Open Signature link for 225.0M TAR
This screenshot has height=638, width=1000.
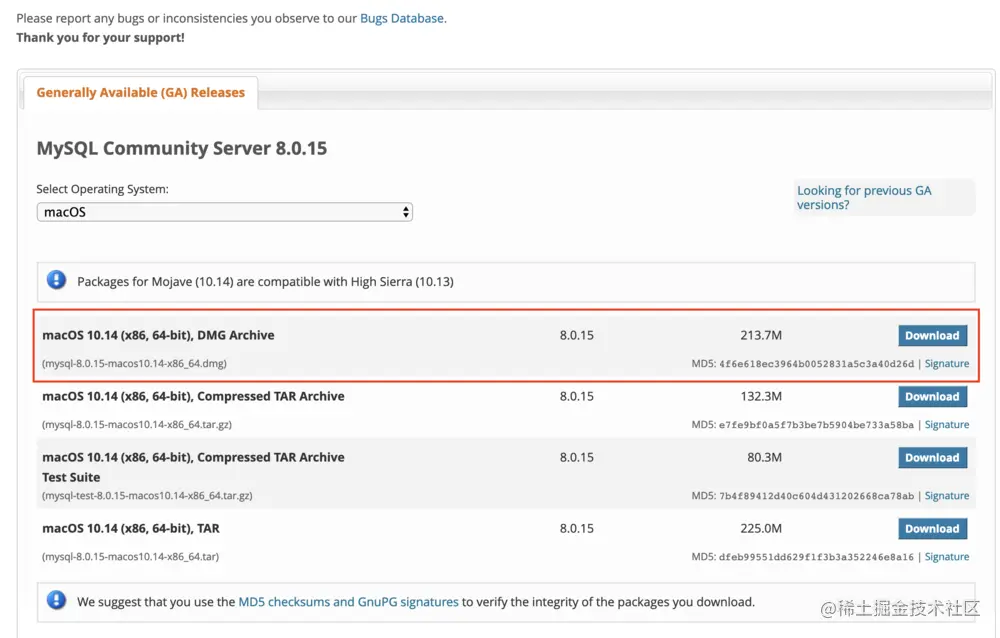click(946, 557)
